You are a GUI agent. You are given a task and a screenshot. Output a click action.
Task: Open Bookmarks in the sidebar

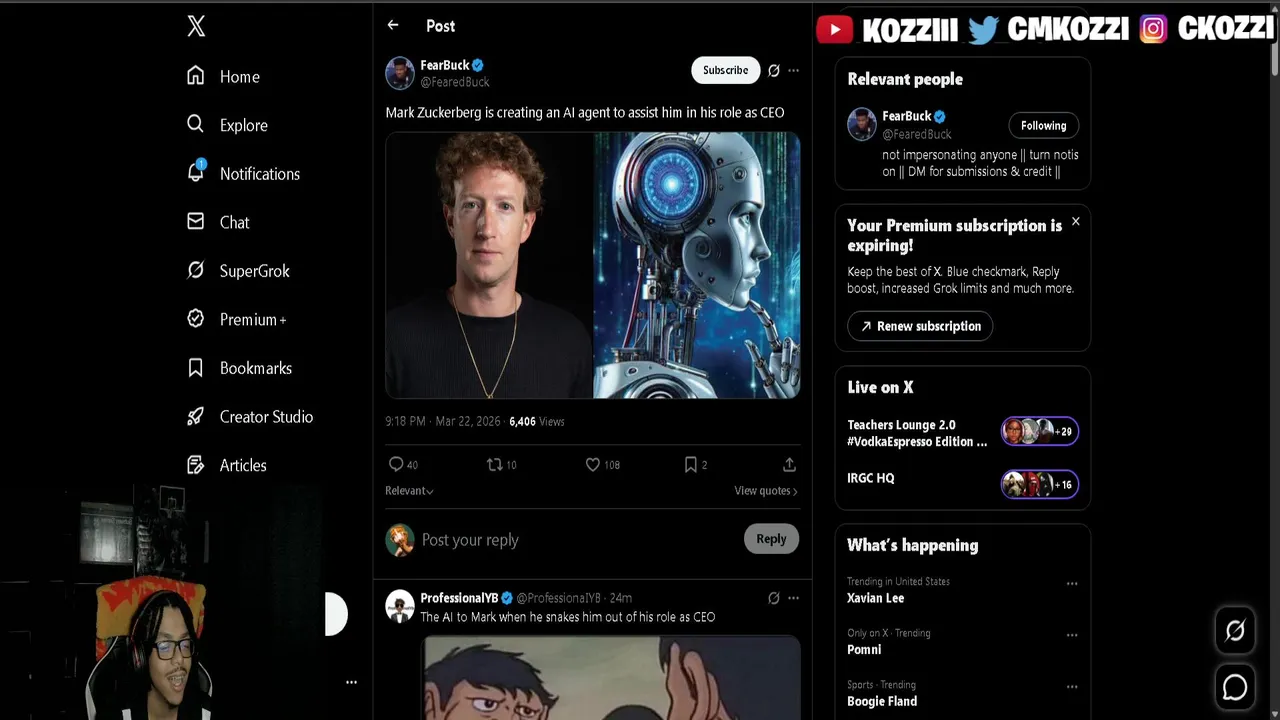tap(255, 368)
